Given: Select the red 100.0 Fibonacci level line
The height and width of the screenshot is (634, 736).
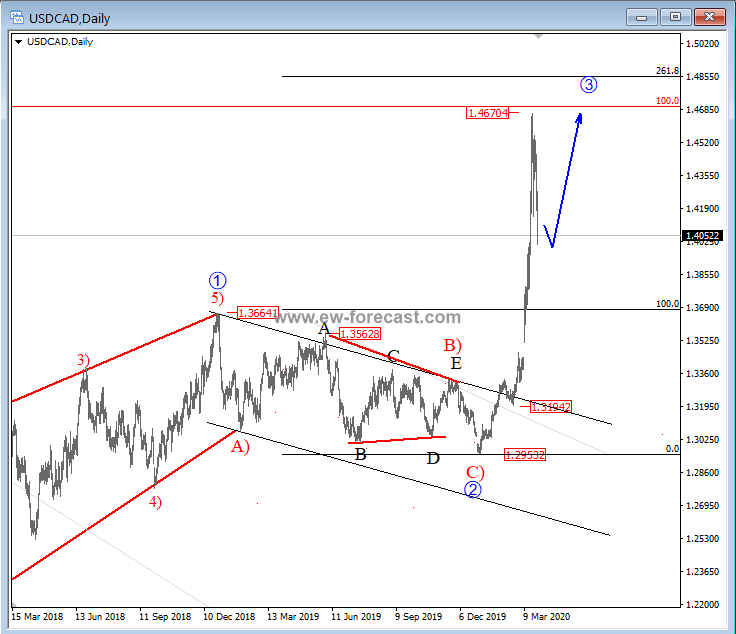Looking at the screenshot, I should [400, 106].
